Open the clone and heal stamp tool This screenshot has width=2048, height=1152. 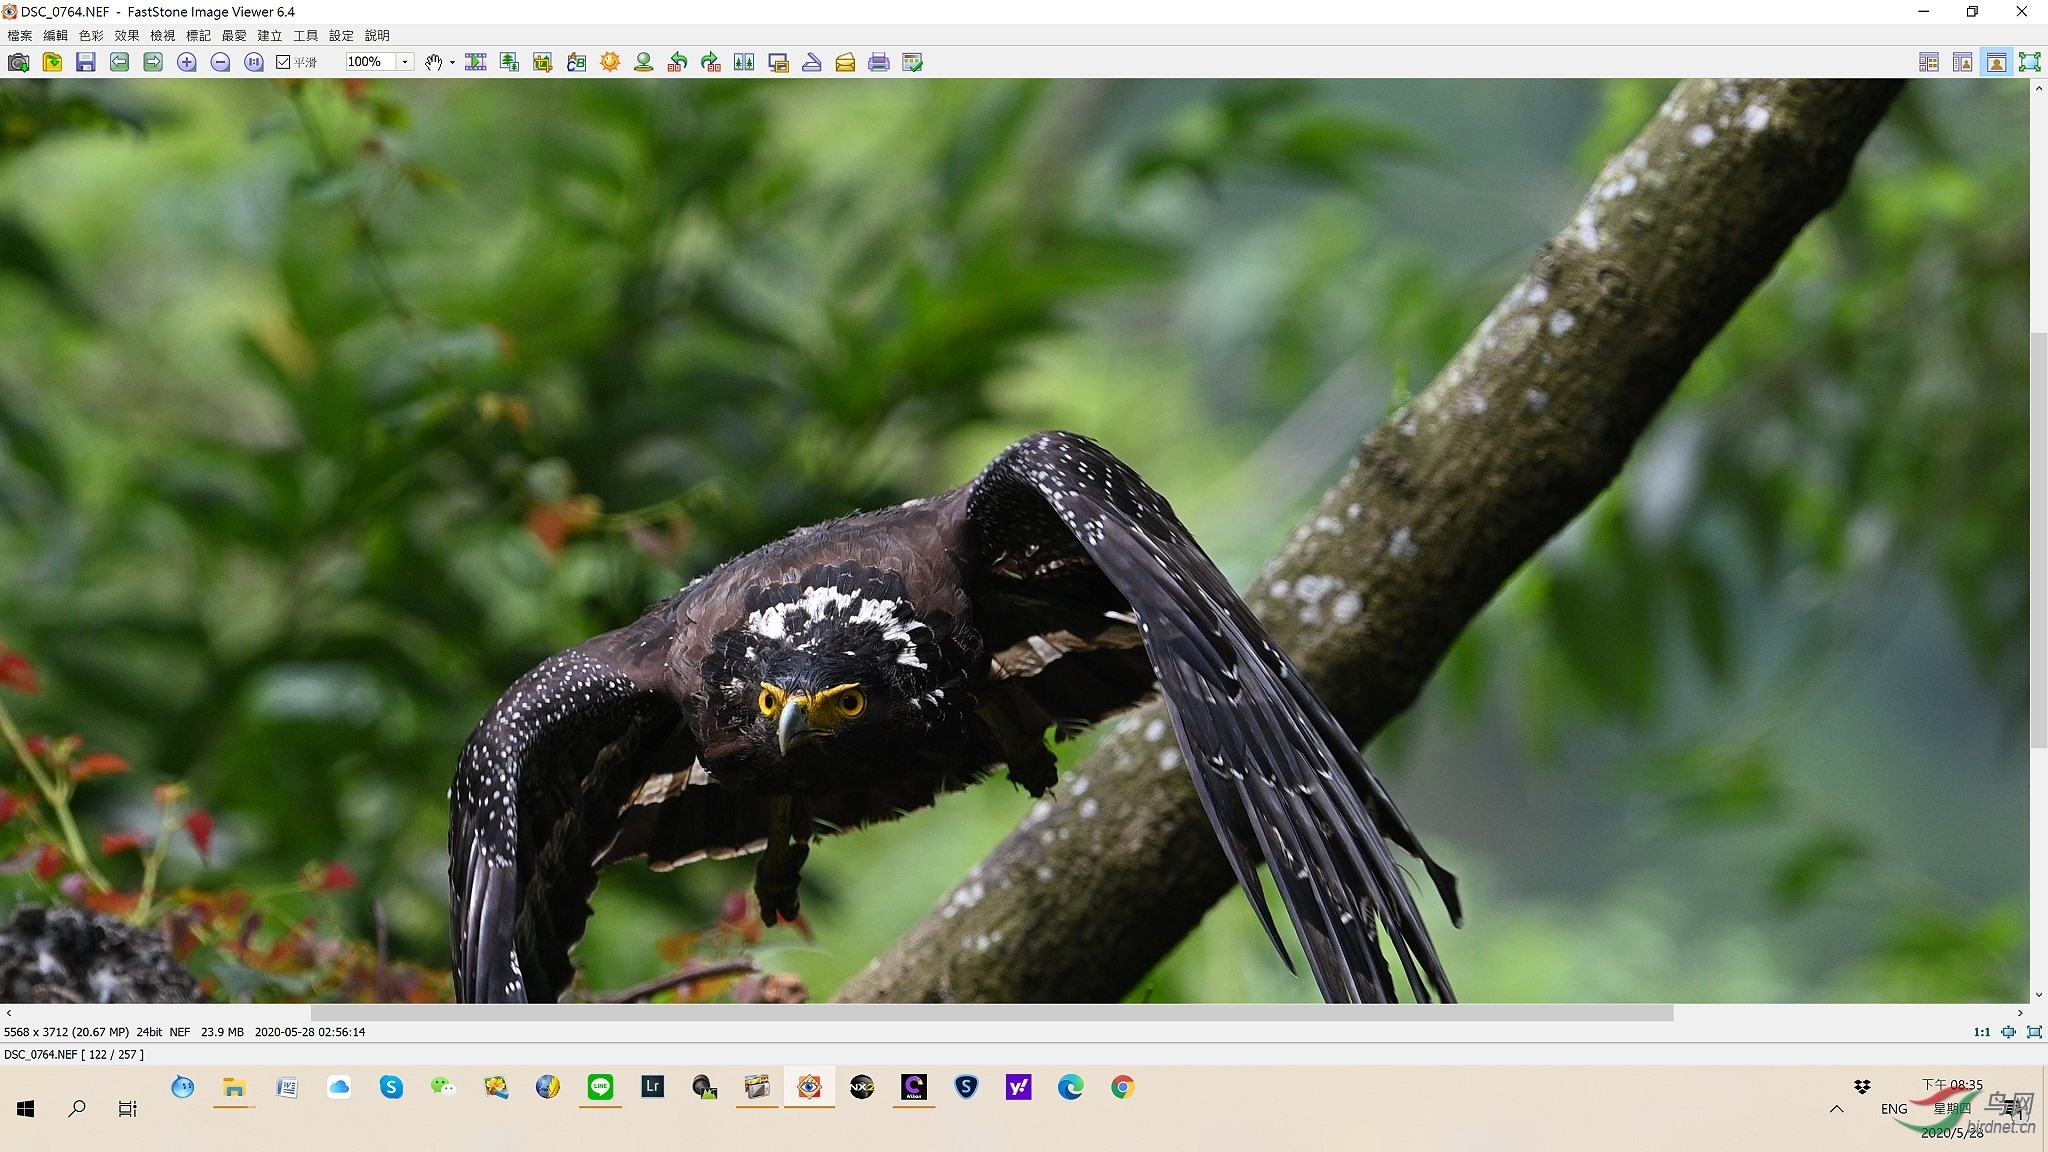pyautogui.click(x=644, y=62)
